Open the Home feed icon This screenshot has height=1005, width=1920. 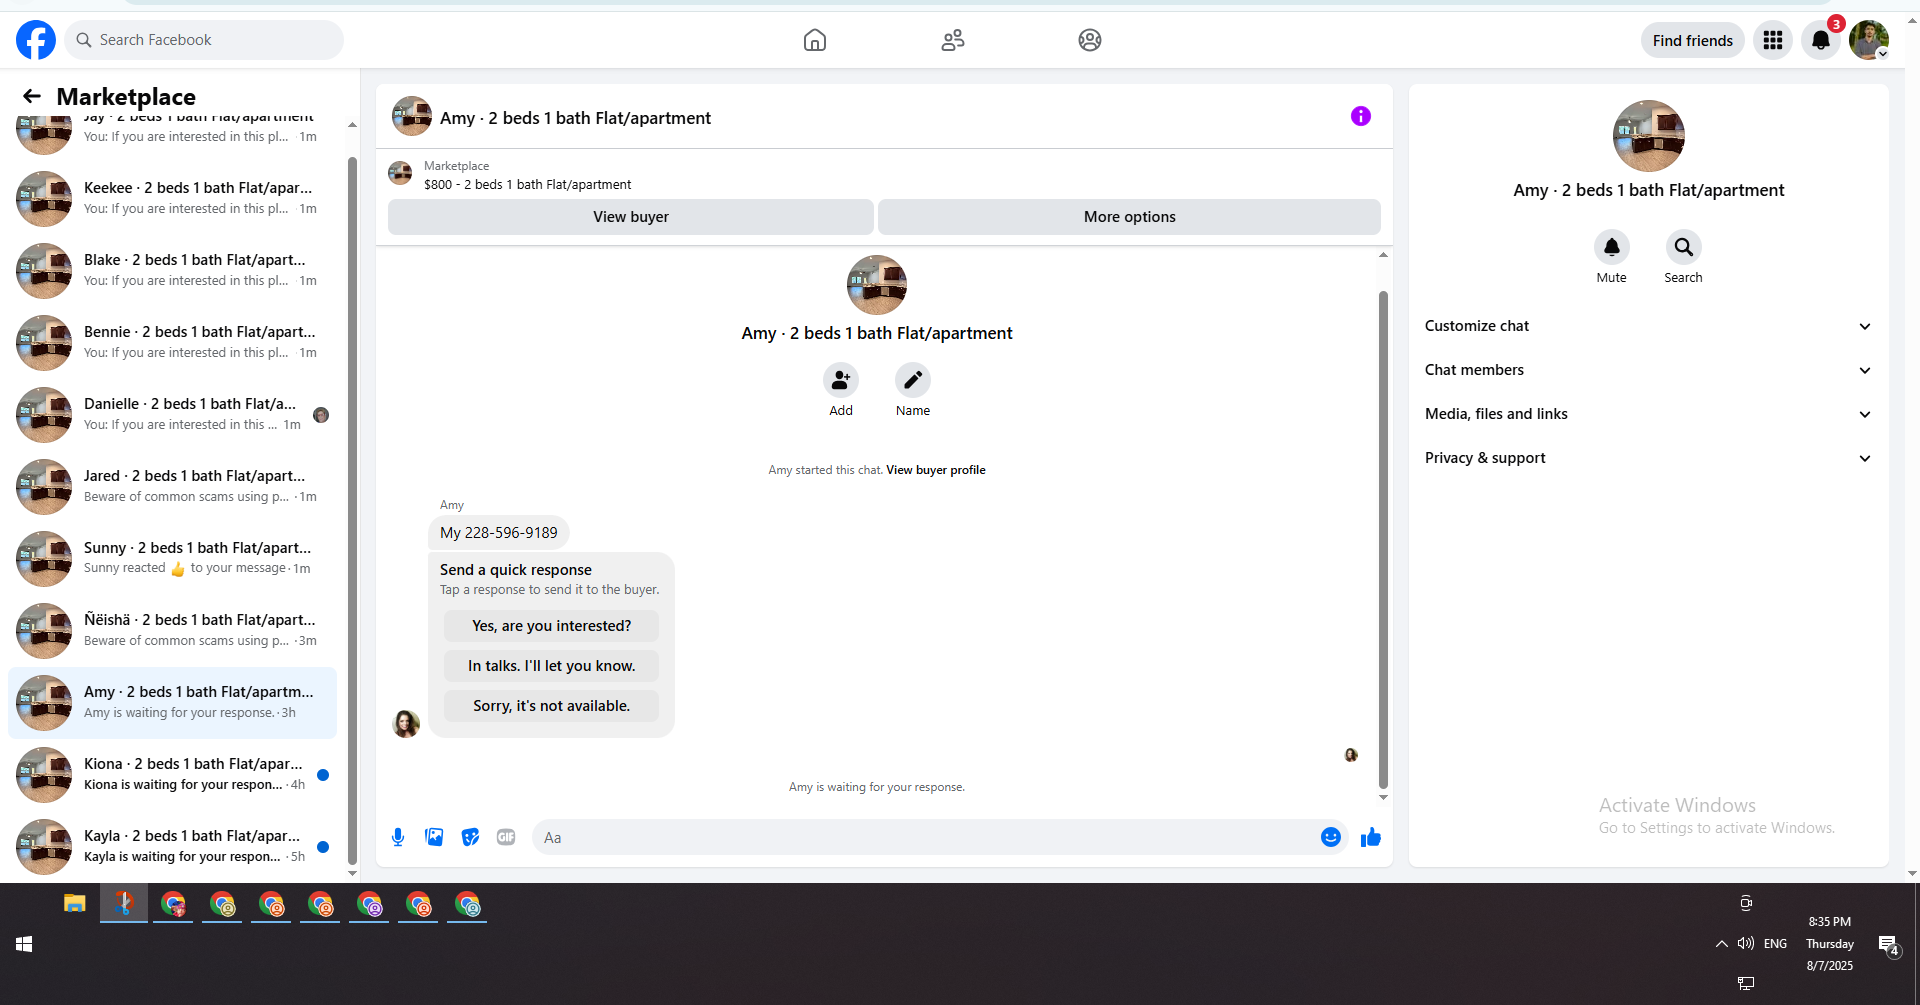pos(815,40)
